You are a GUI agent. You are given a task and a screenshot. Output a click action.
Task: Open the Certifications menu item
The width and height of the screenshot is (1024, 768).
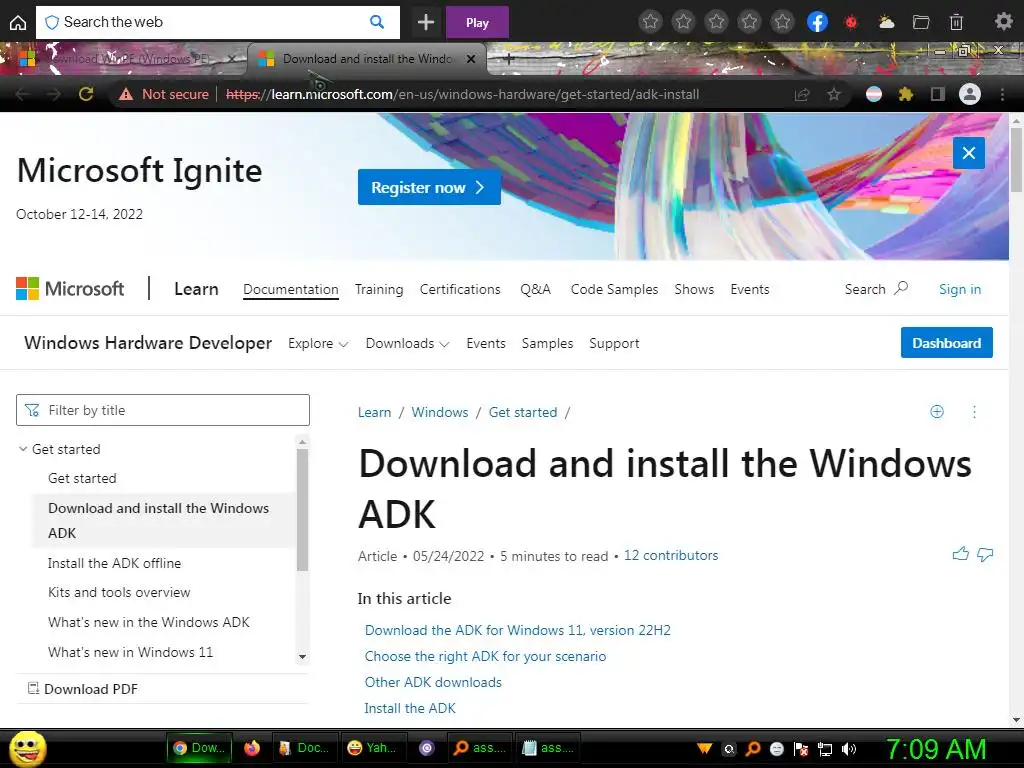(x=460, y=289)
